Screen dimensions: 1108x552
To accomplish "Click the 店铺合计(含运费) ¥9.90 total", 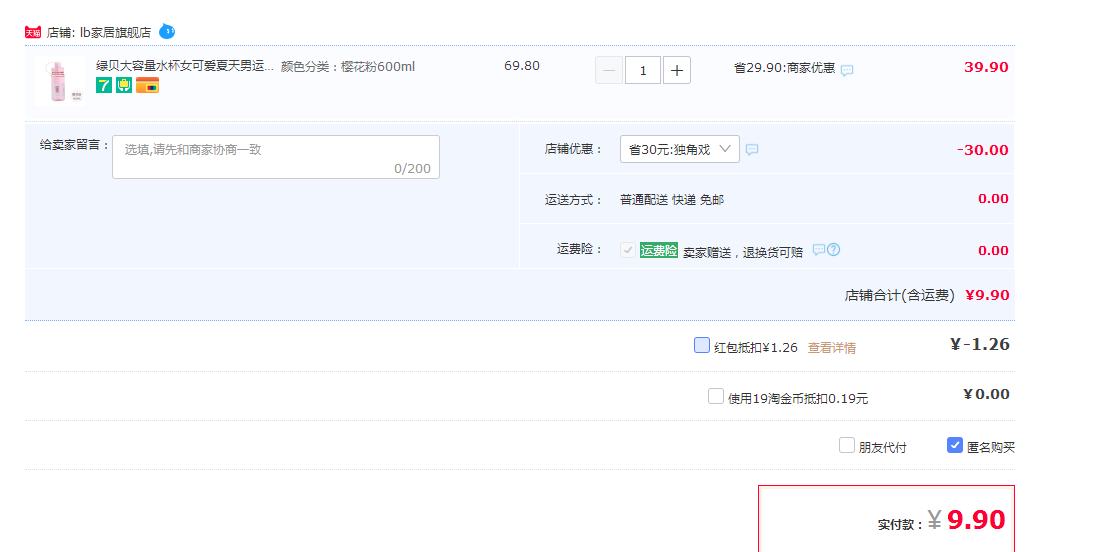I will click(926, 295).
